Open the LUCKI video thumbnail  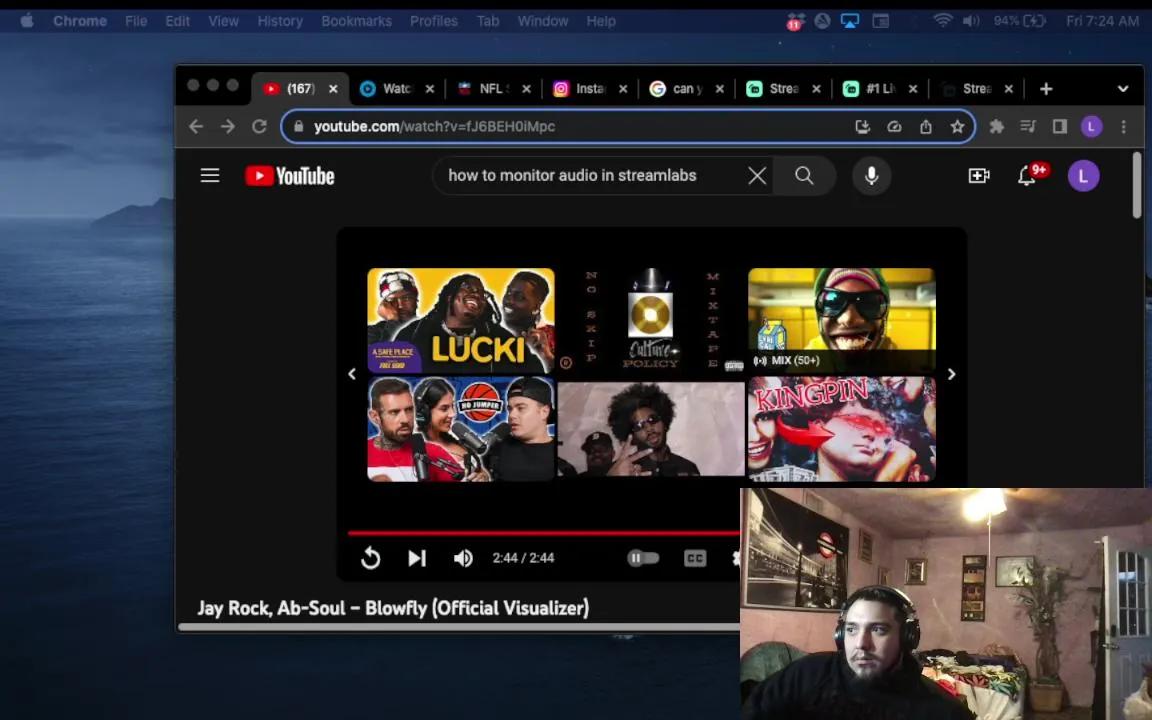pos(461,321)
